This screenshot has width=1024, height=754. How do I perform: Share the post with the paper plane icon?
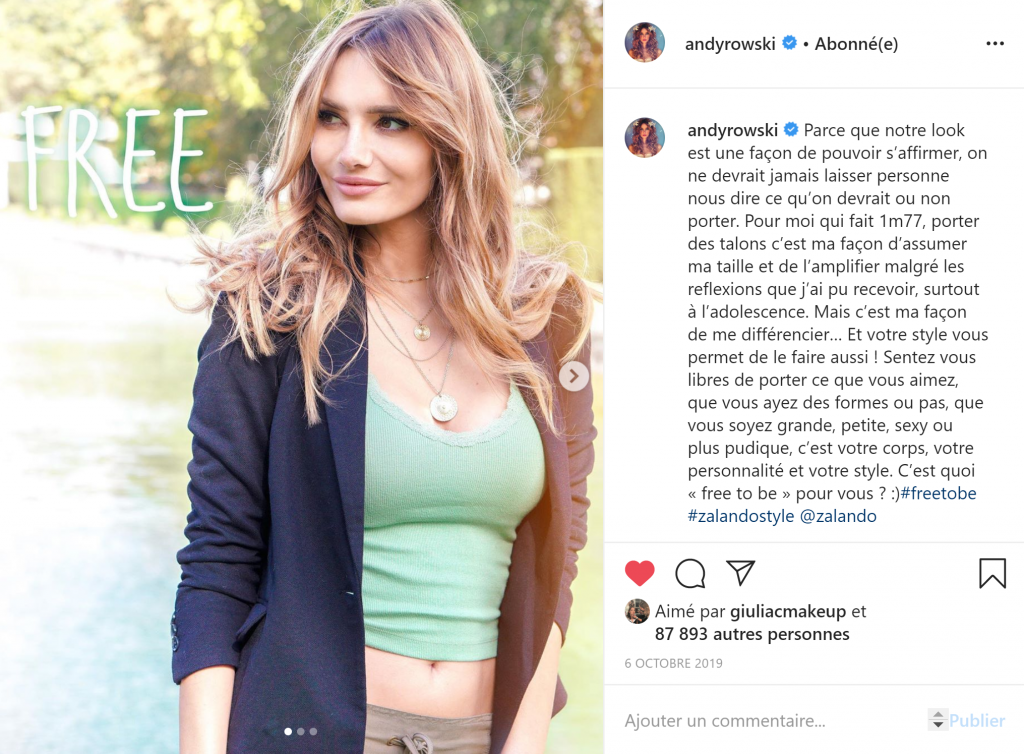click(741, 573)
